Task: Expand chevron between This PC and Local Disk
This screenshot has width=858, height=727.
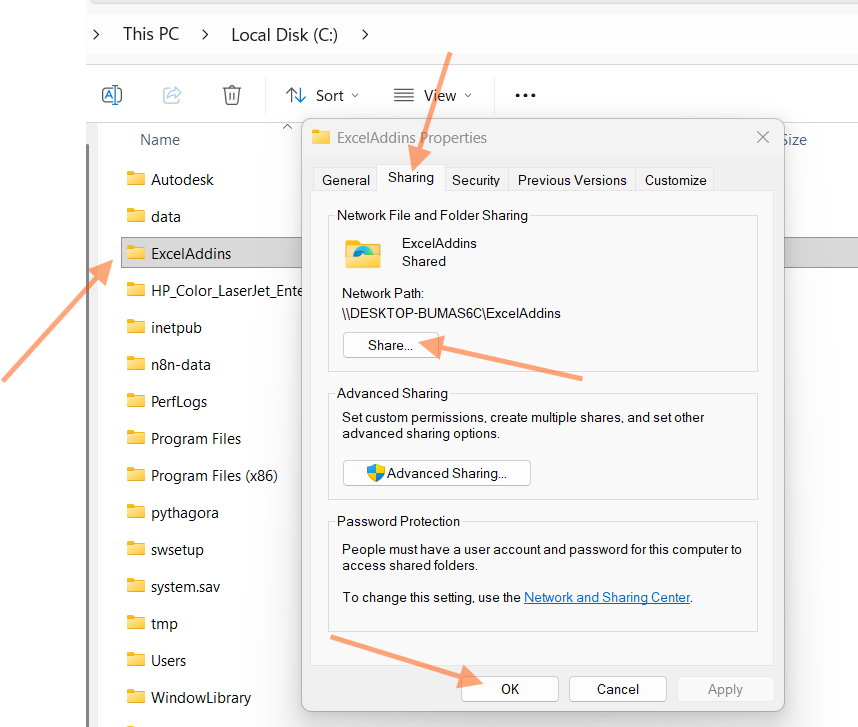Action: coord(205,35)
